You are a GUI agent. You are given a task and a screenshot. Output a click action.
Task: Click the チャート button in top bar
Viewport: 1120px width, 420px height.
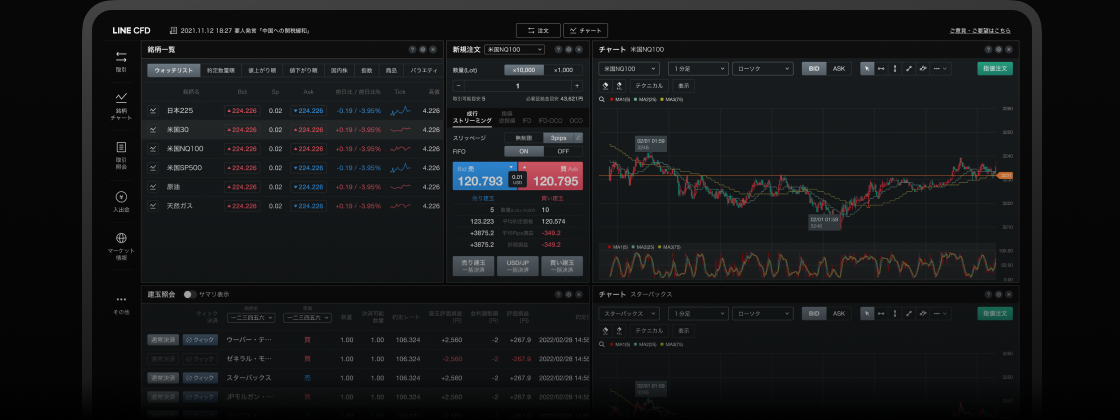(585, 31)
